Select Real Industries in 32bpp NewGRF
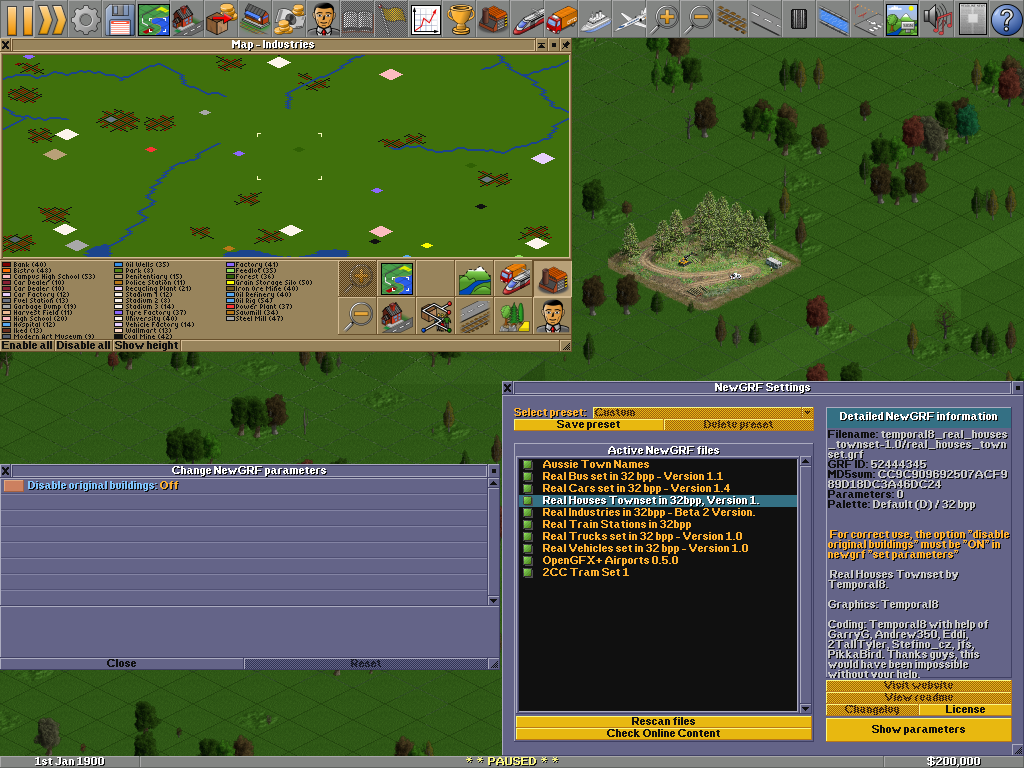The width and height of the screenshot is (1024, 768). (658, 512)
